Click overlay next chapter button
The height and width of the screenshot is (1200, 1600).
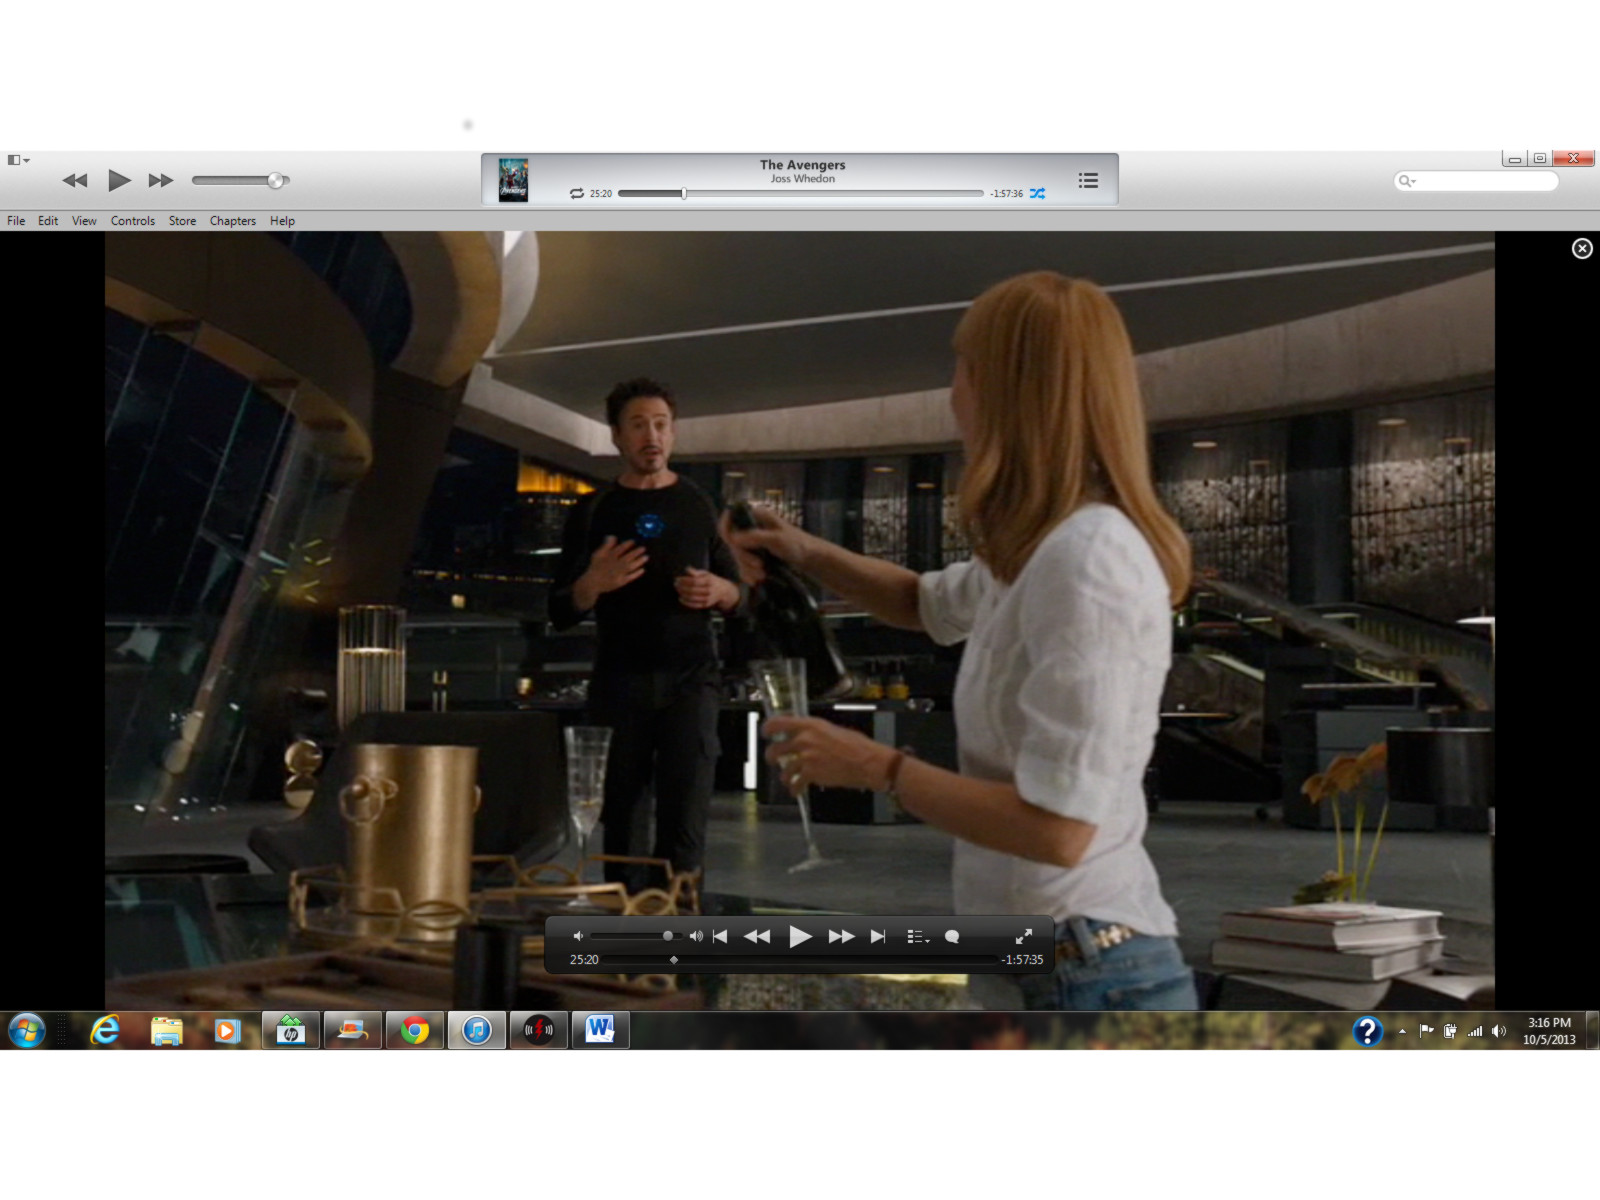coord(878,936)
